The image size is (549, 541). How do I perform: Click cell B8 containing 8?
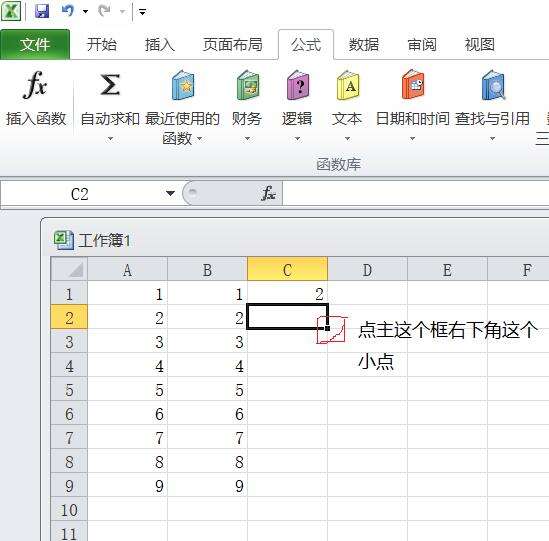point(207,462)
